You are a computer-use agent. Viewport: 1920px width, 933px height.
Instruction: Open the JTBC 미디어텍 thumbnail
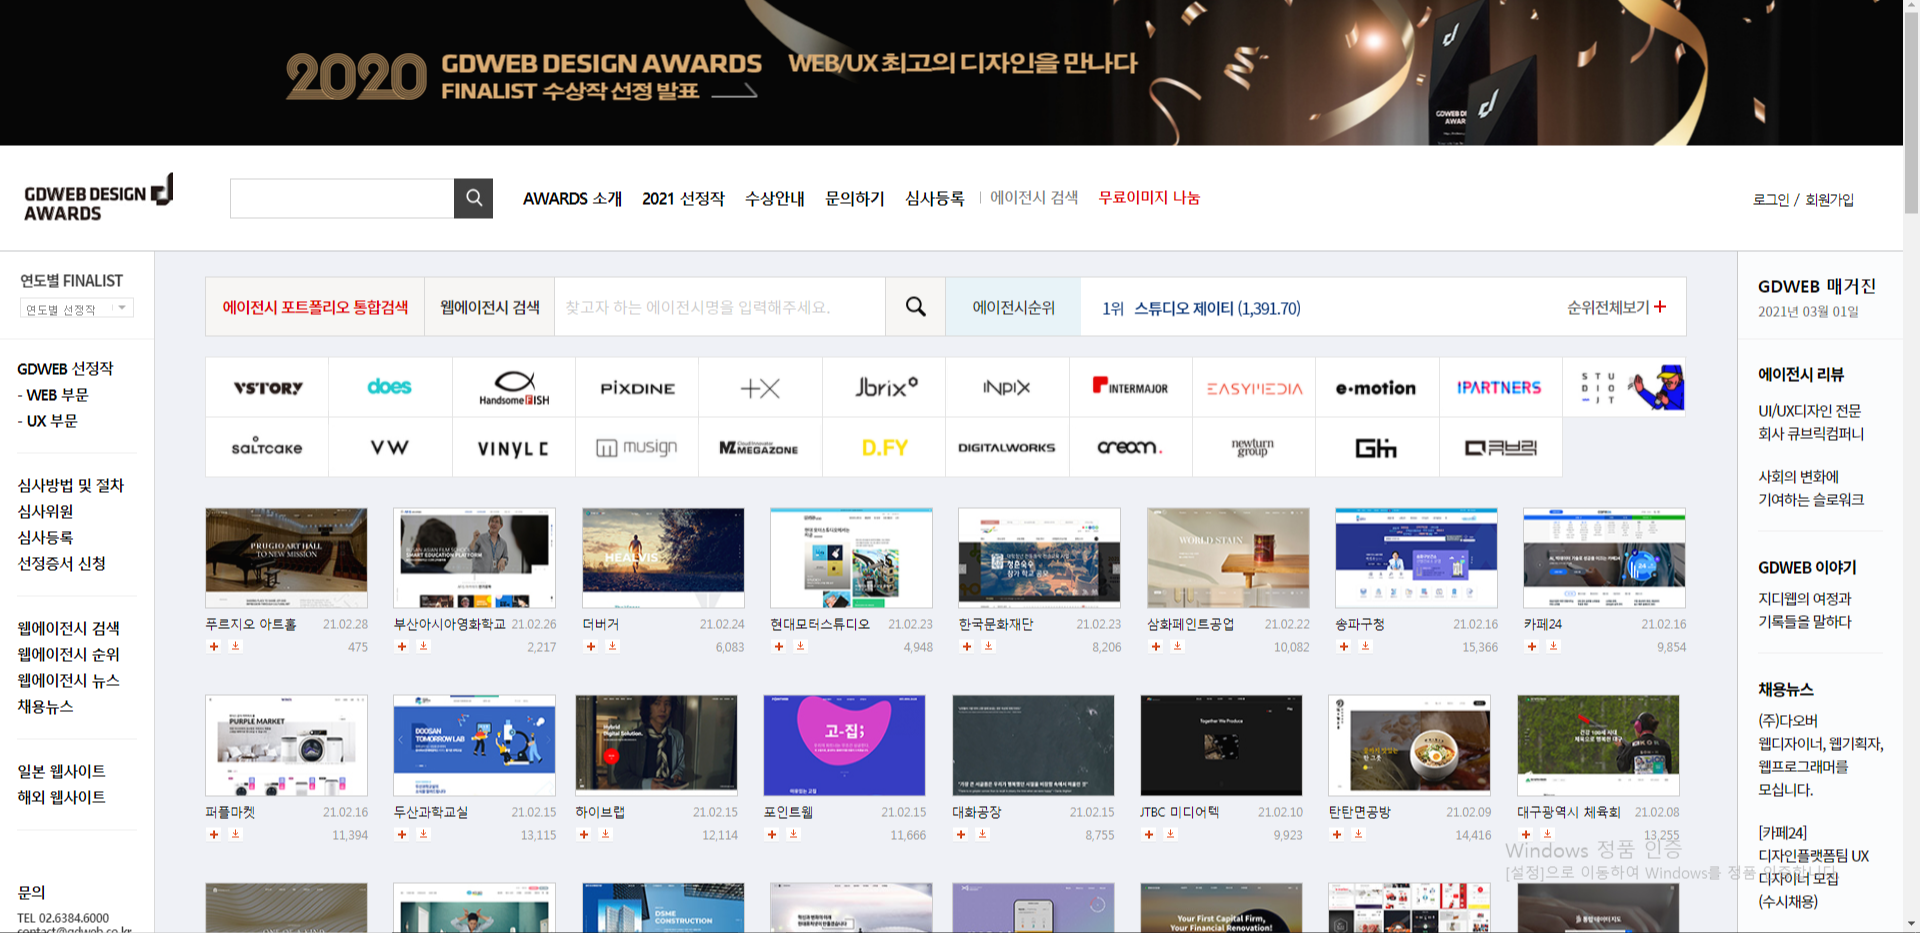[1221, 745]
